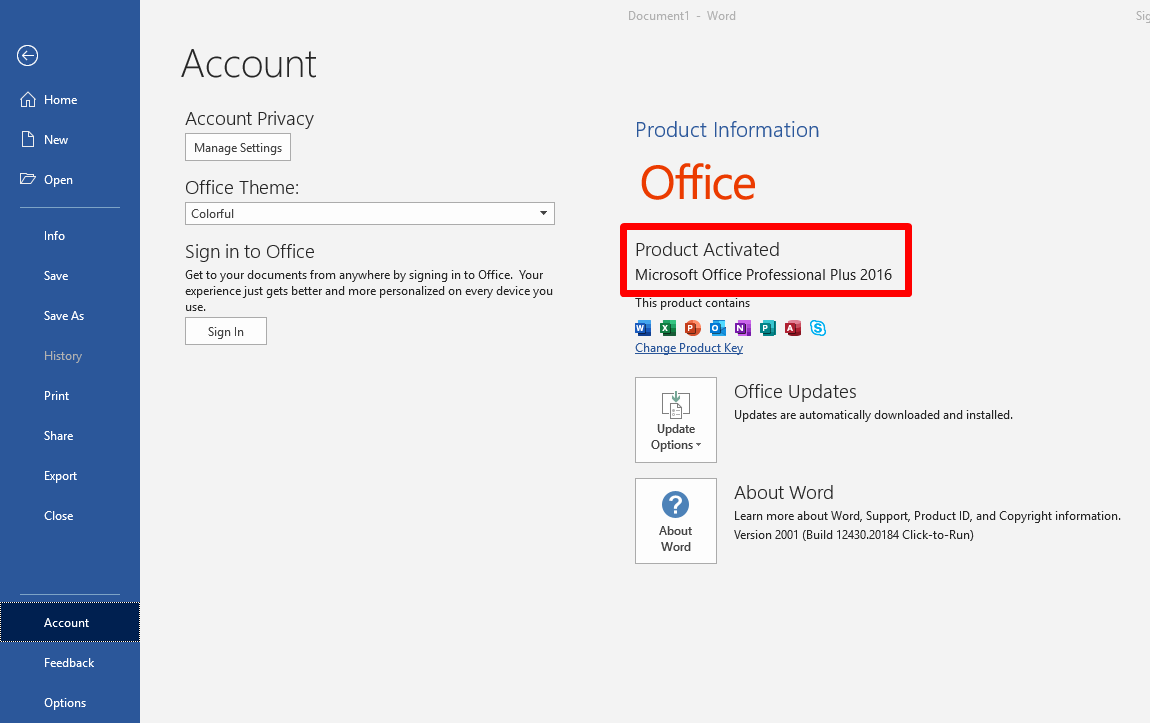Click the Manage Settings button
The height and width of the screenshot is (723, 1150).
pos(237,147)
